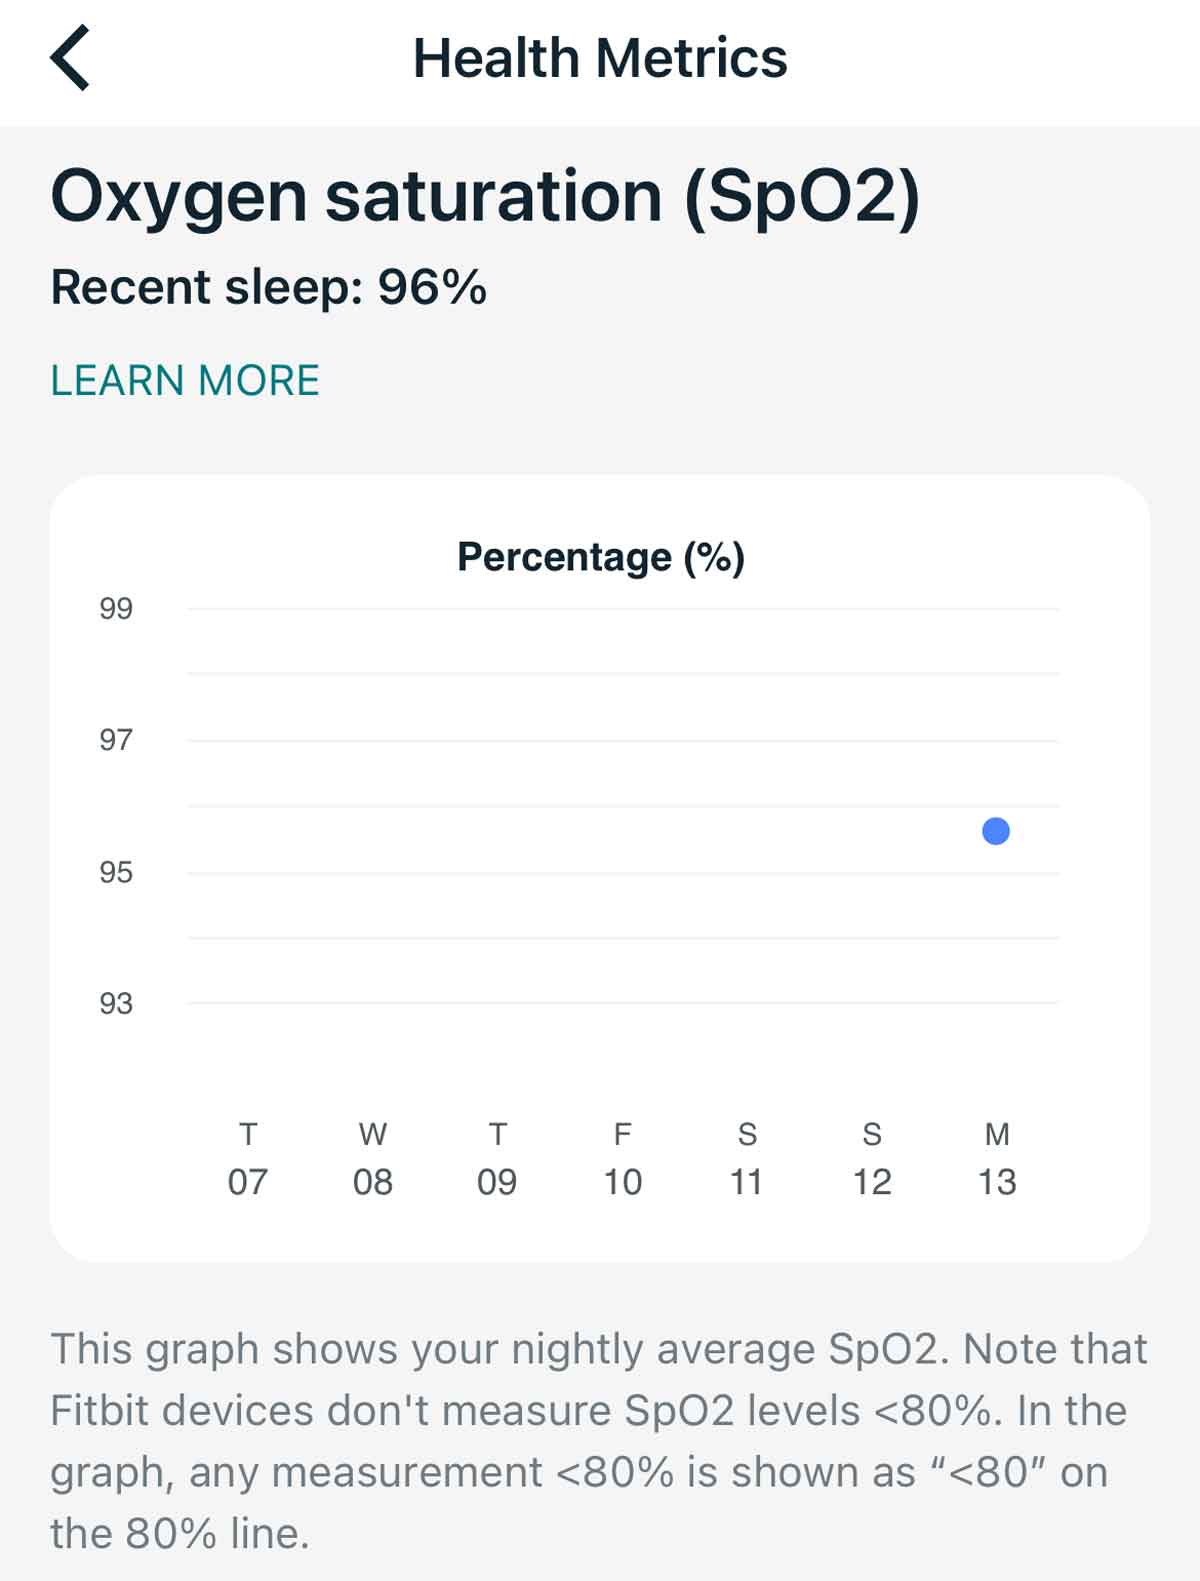Select the T 07 day label
Image resolution: width=1200 pixels, height=1581 pixels.
point(248,1158)
